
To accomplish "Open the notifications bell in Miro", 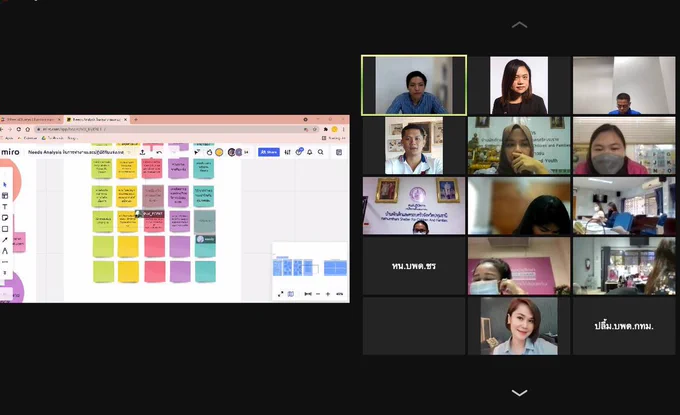I will pyautogui.click(x=310, y=152).
